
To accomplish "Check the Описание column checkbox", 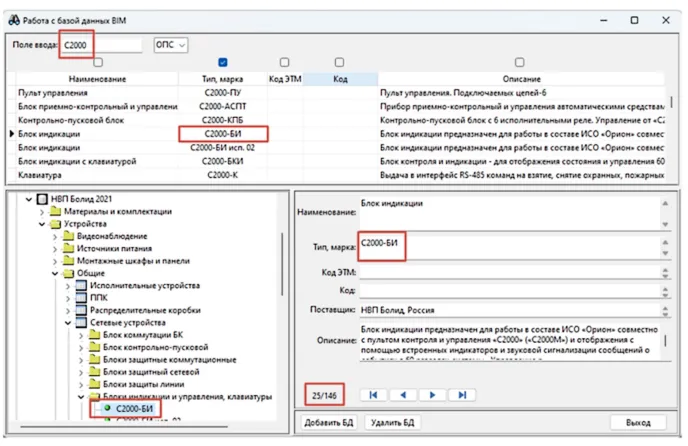I will [519, 63].
